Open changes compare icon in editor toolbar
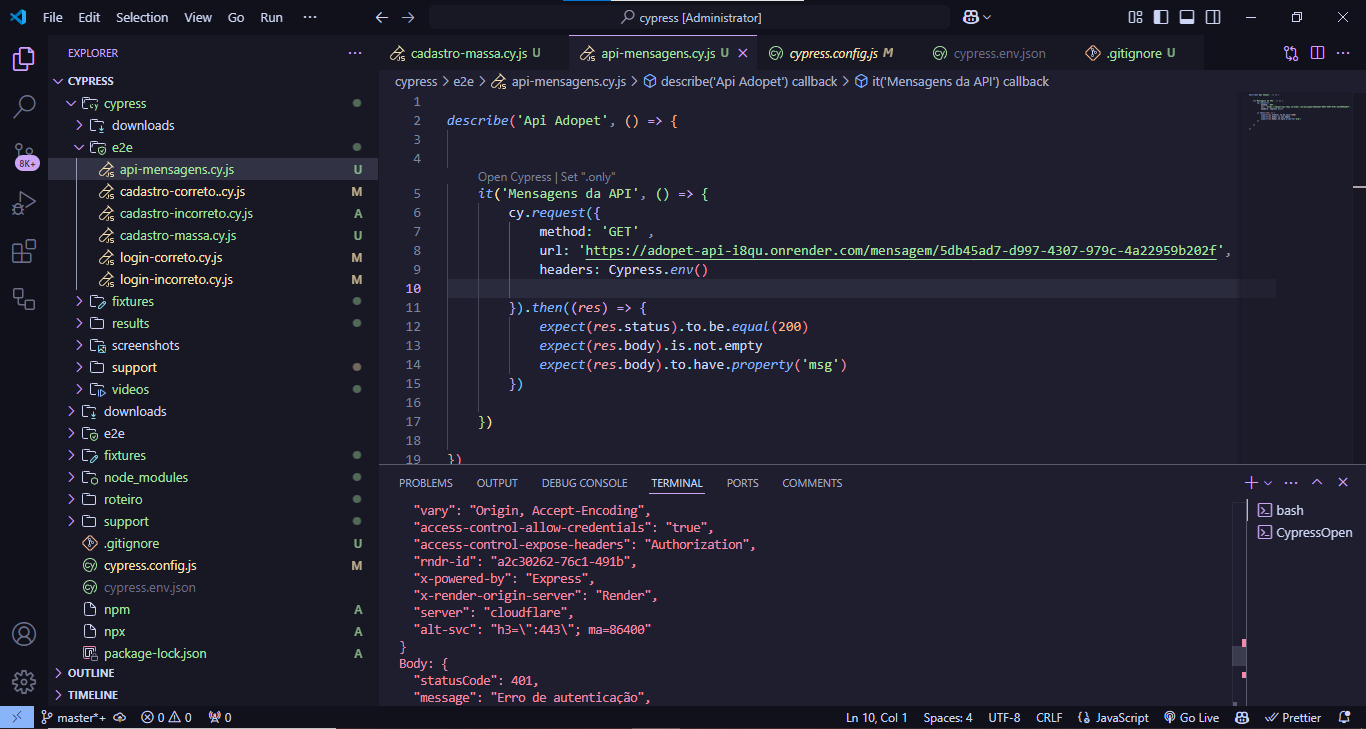 tap(1291, 53)
